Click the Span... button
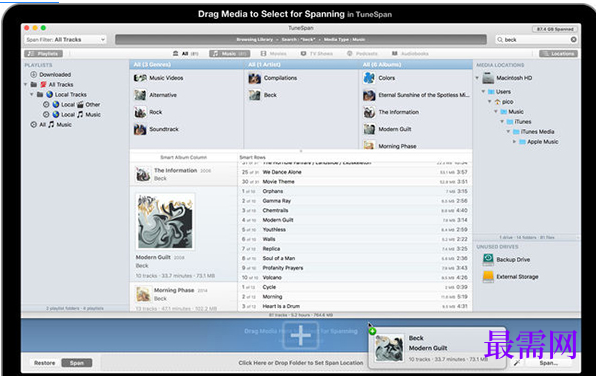This screenshot has width=596, height=376. [548, 363]
